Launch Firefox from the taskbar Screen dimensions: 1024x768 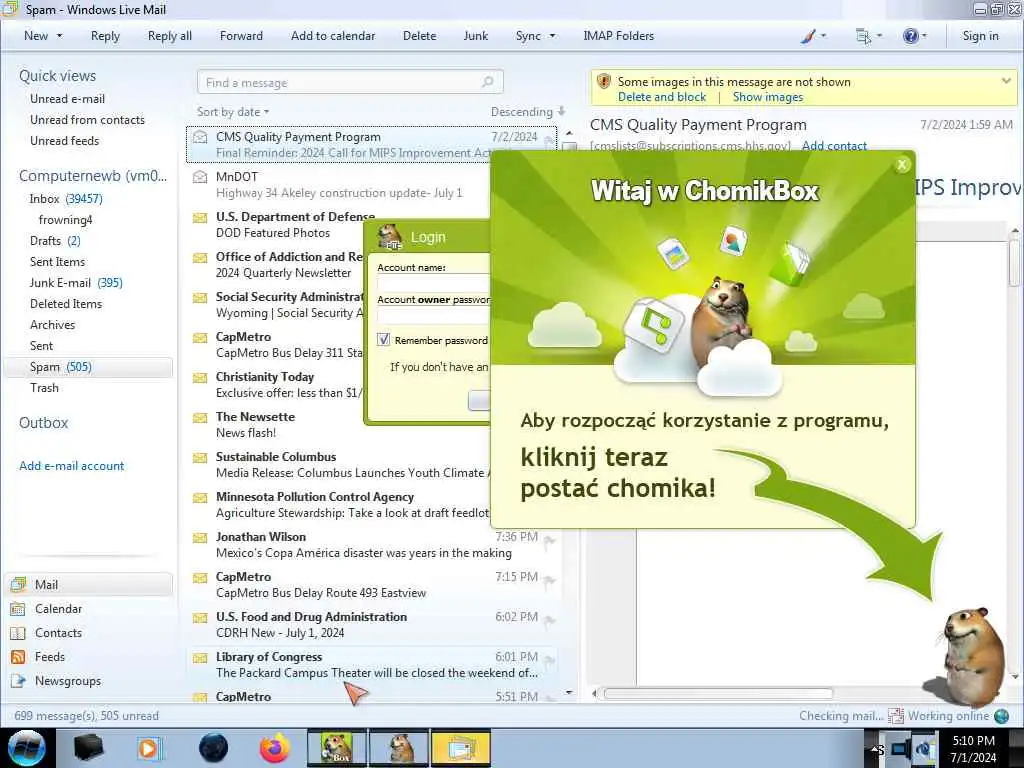coord(274,748)
